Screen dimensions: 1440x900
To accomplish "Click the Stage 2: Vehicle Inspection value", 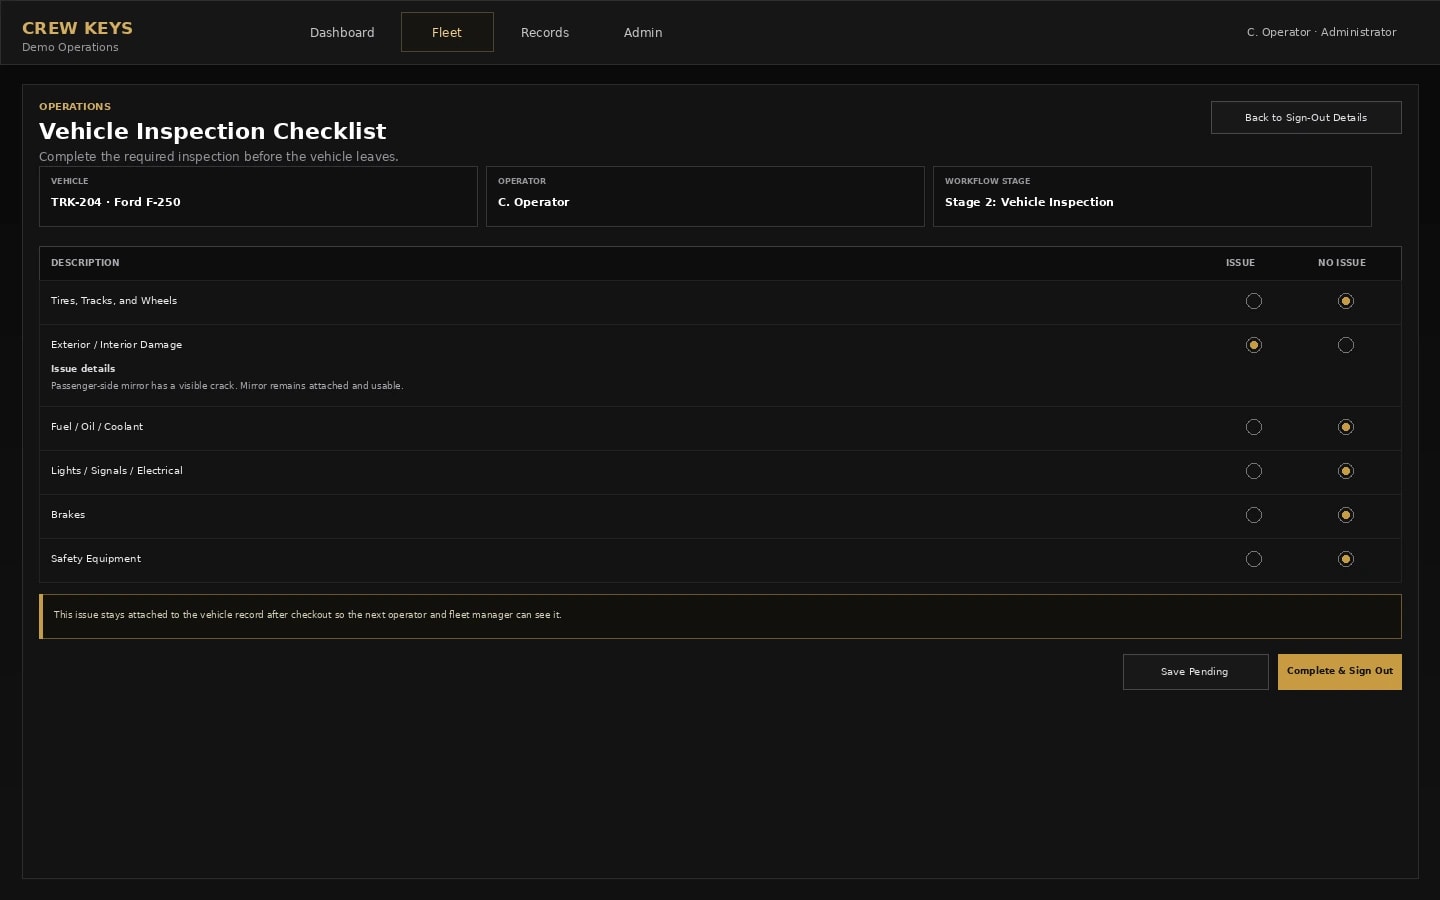I will click(1029, 202).
